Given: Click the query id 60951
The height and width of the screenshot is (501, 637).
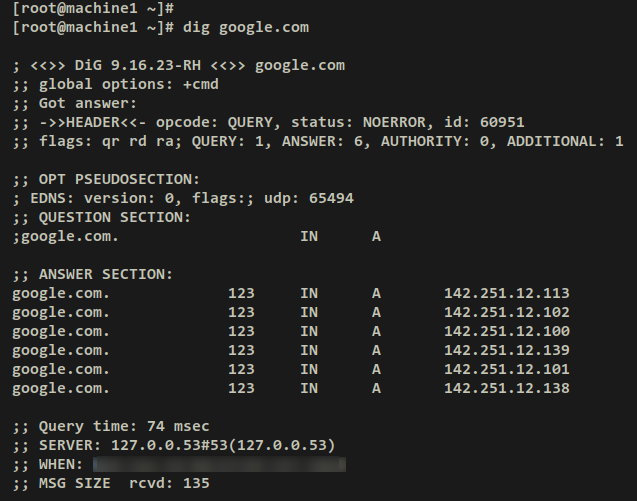Looking at the screenshot, I should (x=502, y=122).
